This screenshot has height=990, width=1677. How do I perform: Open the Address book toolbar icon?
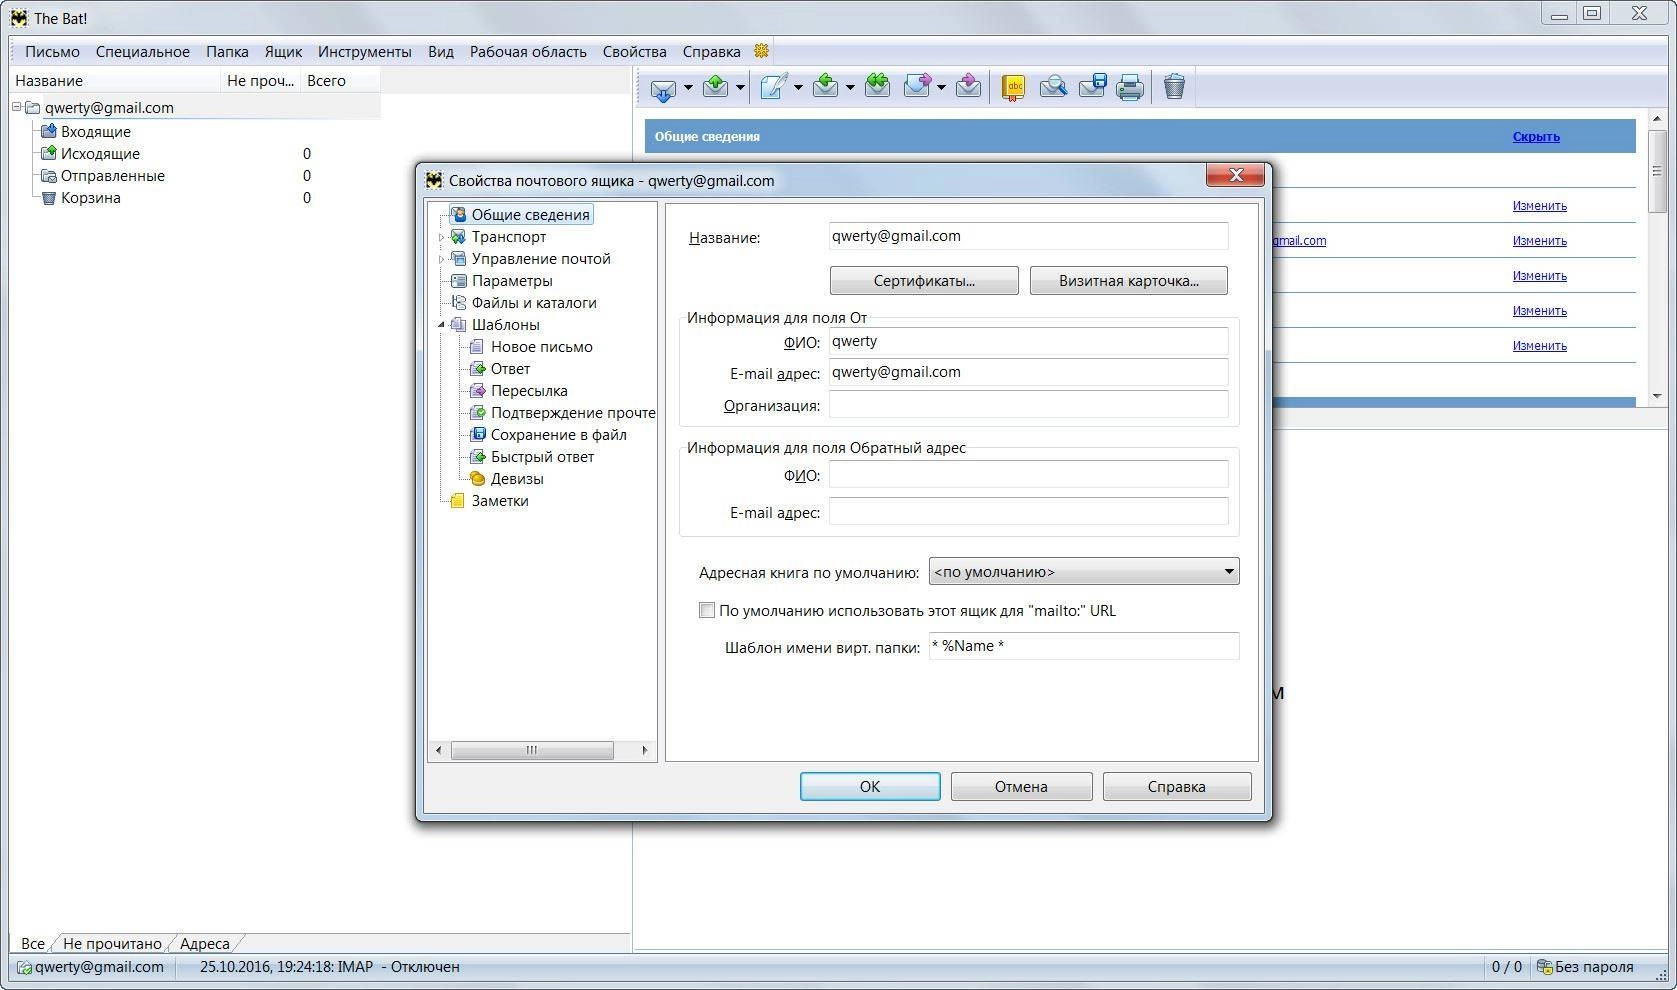coord(1014,88)
